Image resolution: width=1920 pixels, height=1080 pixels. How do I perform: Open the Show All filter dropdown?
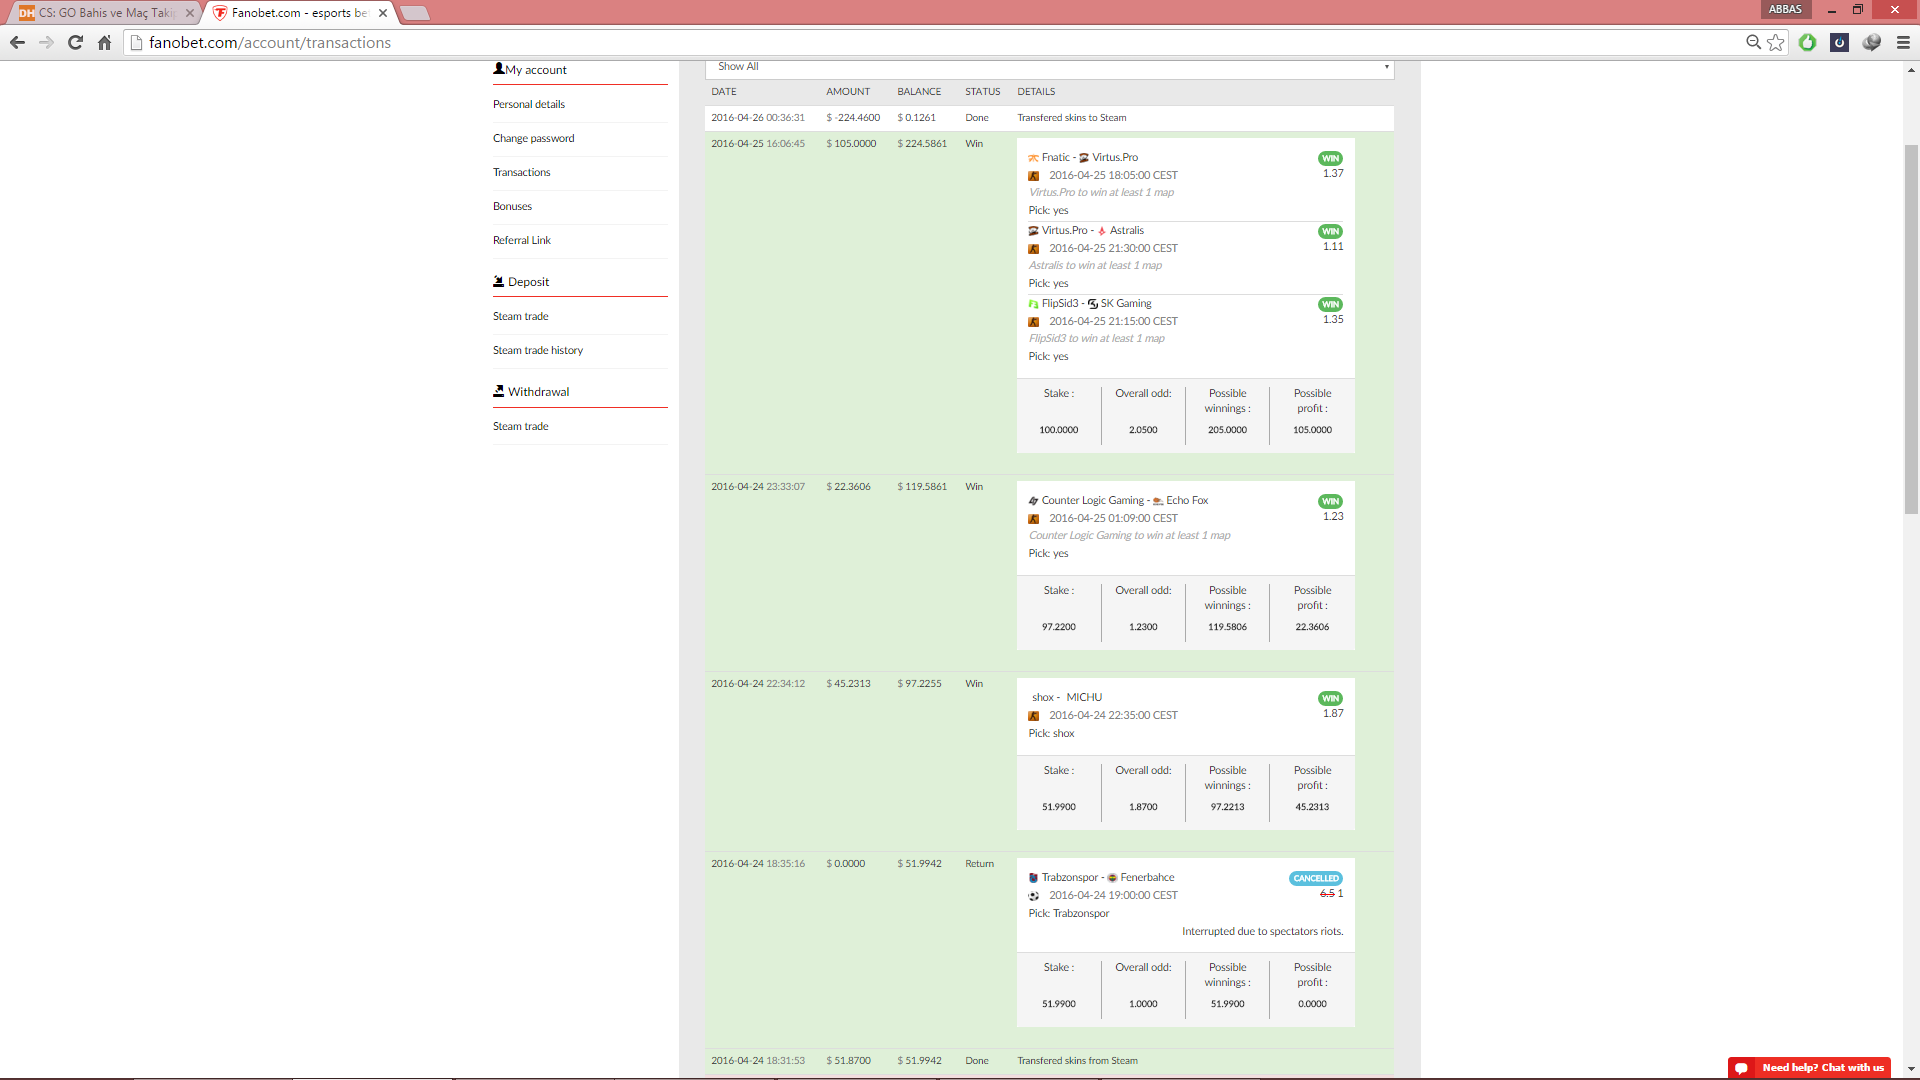(x=1049, y=67)
